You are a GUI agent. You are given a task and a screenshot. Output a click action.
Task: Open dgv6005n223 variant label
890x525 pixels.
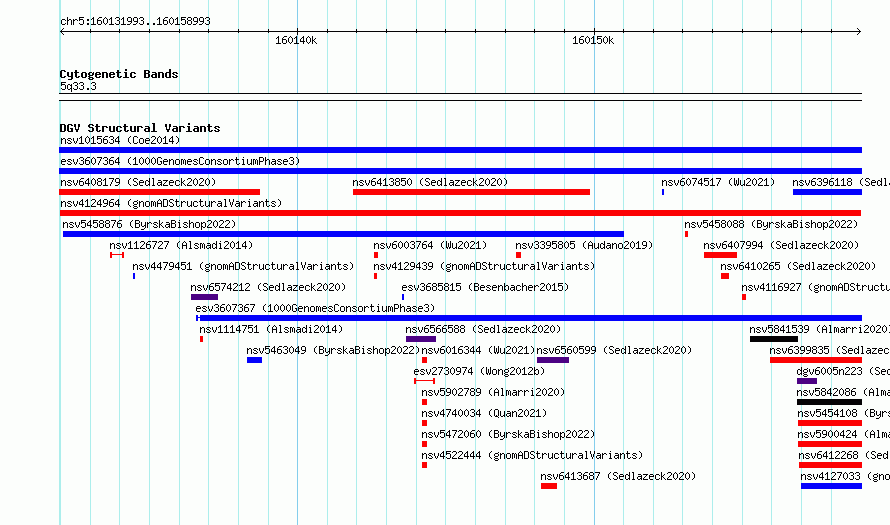coord(843,371)
